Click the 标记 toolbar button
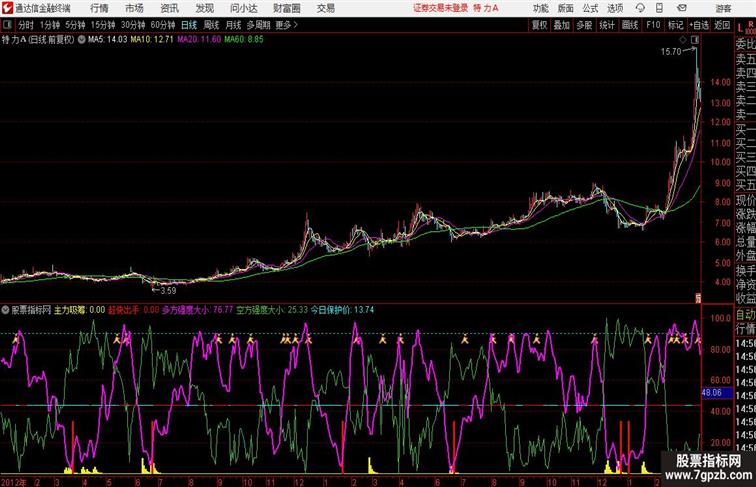 tap(675, 25)
